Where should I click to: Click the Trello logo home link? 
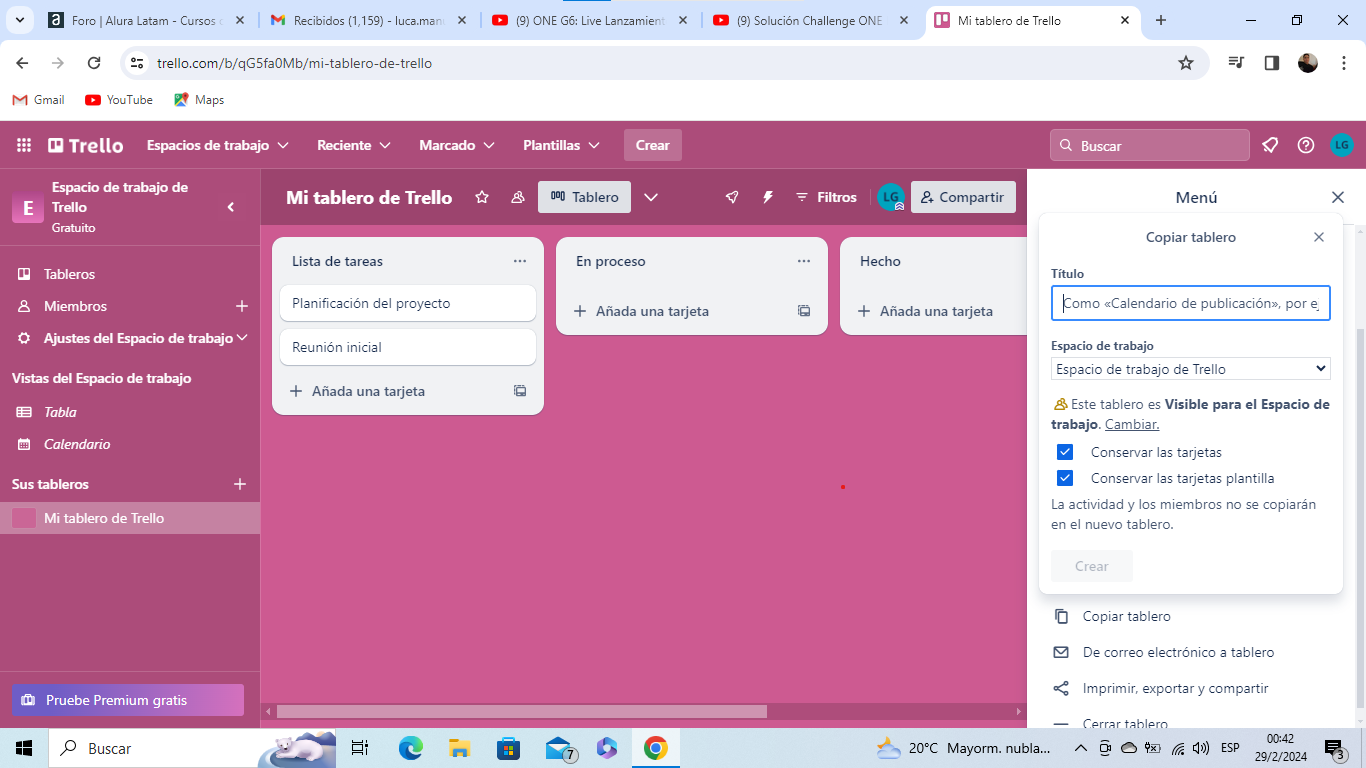coord(86,145)
